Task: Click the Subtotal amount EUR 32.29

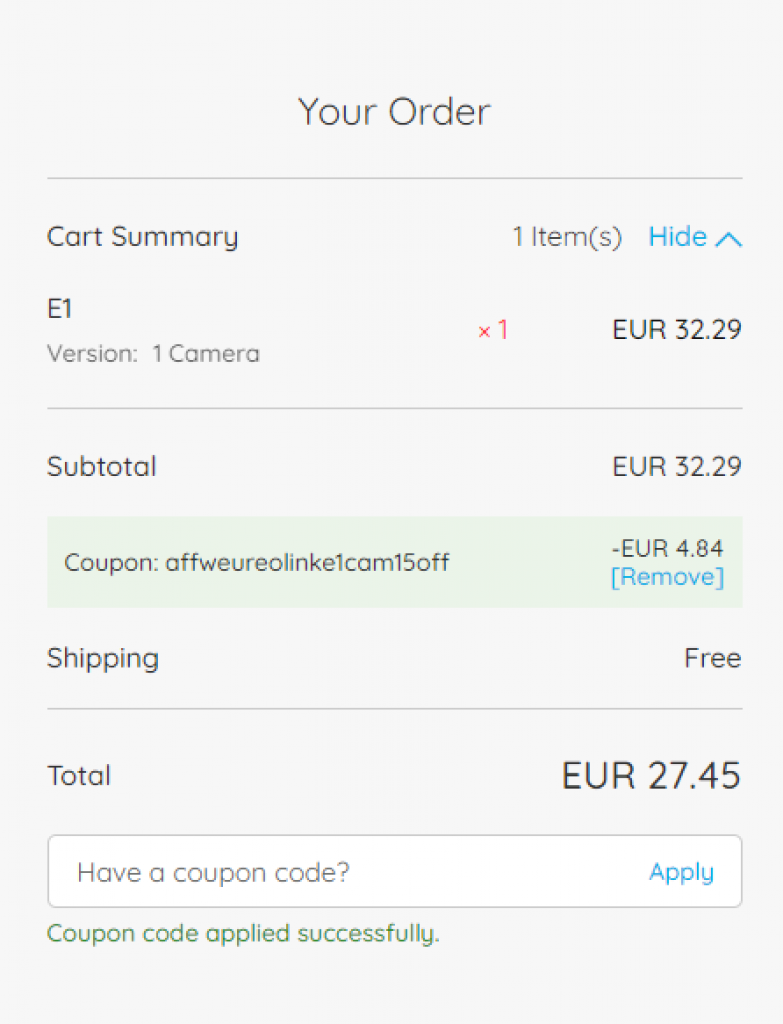Action: coord(677,467)
